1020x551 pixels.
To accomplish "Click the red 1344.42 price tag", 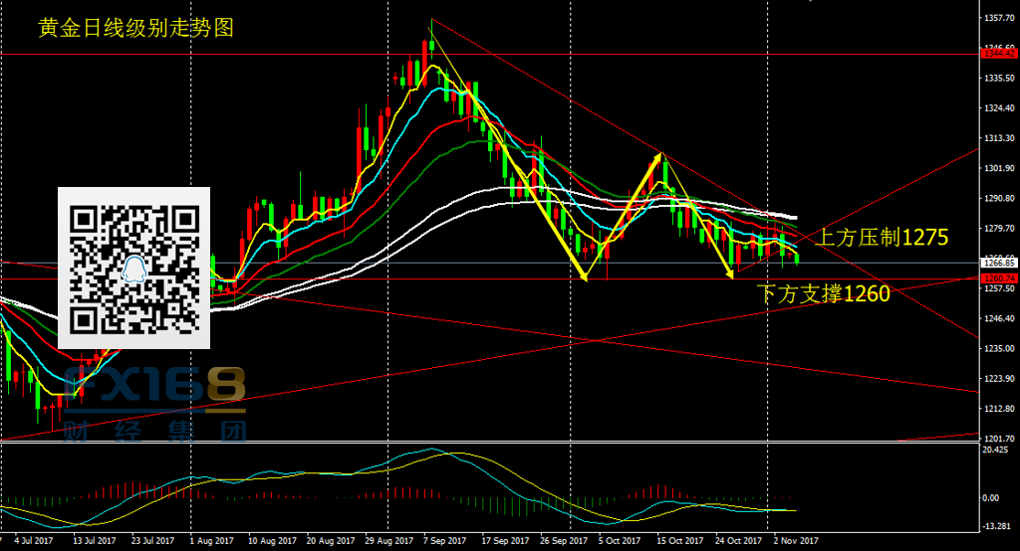I will click(x=998, y=54).
